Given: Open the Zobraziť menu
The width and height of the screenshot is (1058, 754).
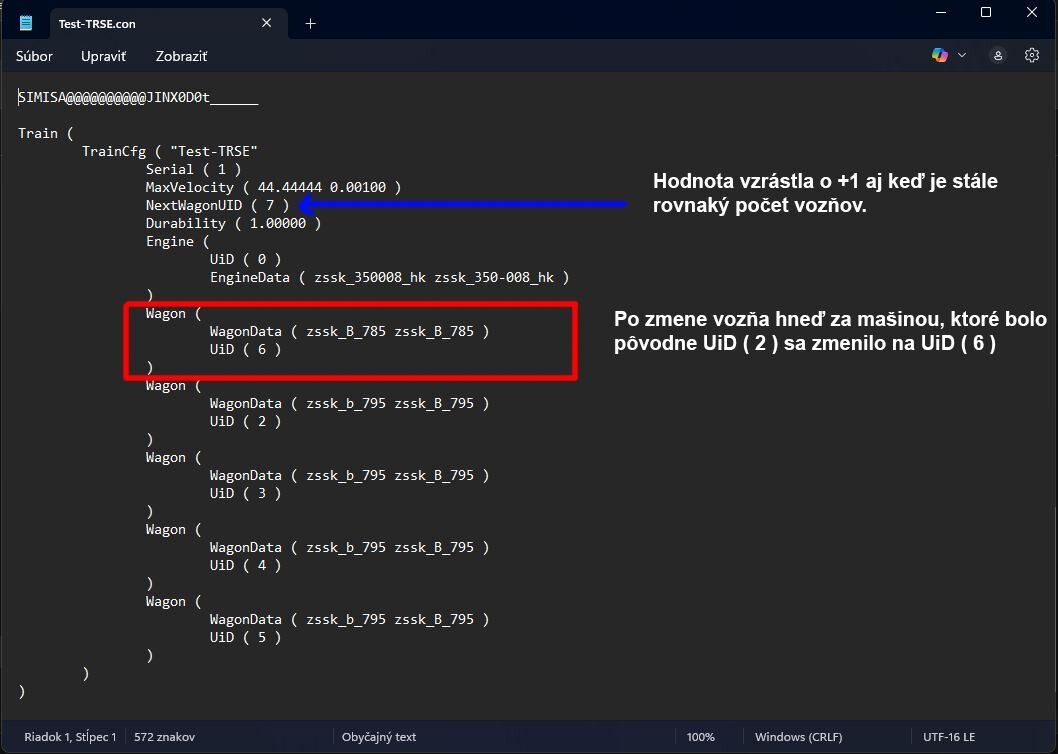Looking at the screenshot, I should click(181, 57).
